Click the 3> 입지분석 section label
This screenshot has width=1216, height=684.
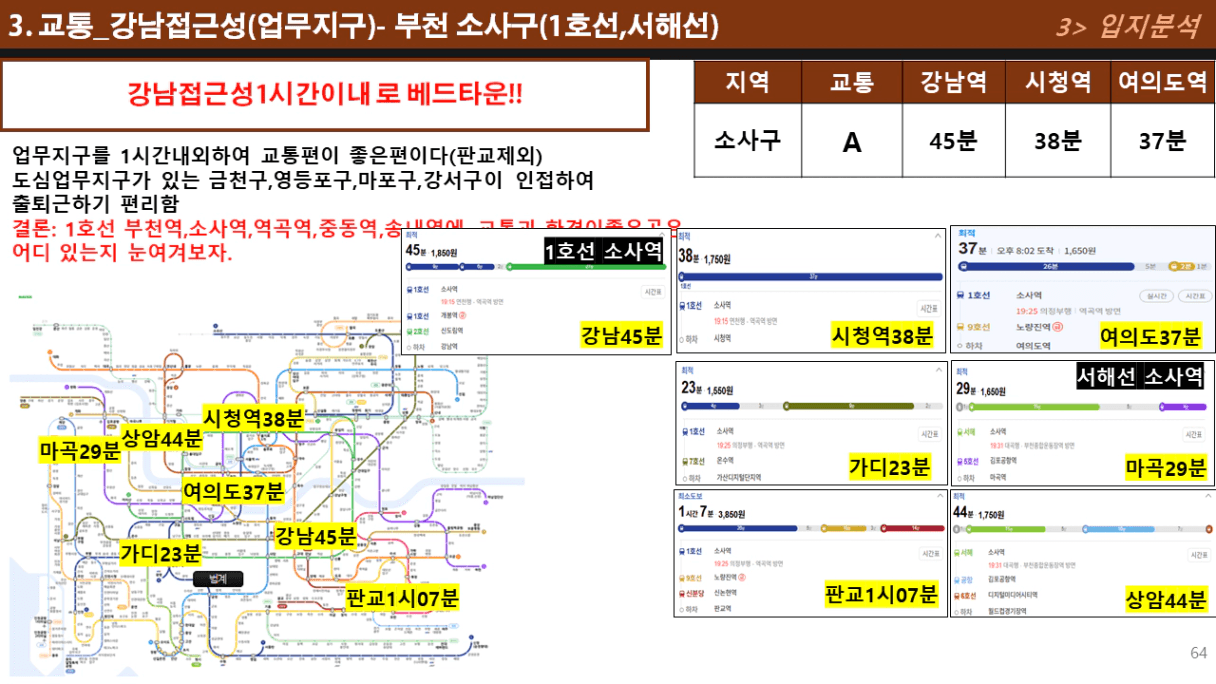click(x=1127, y=26)
